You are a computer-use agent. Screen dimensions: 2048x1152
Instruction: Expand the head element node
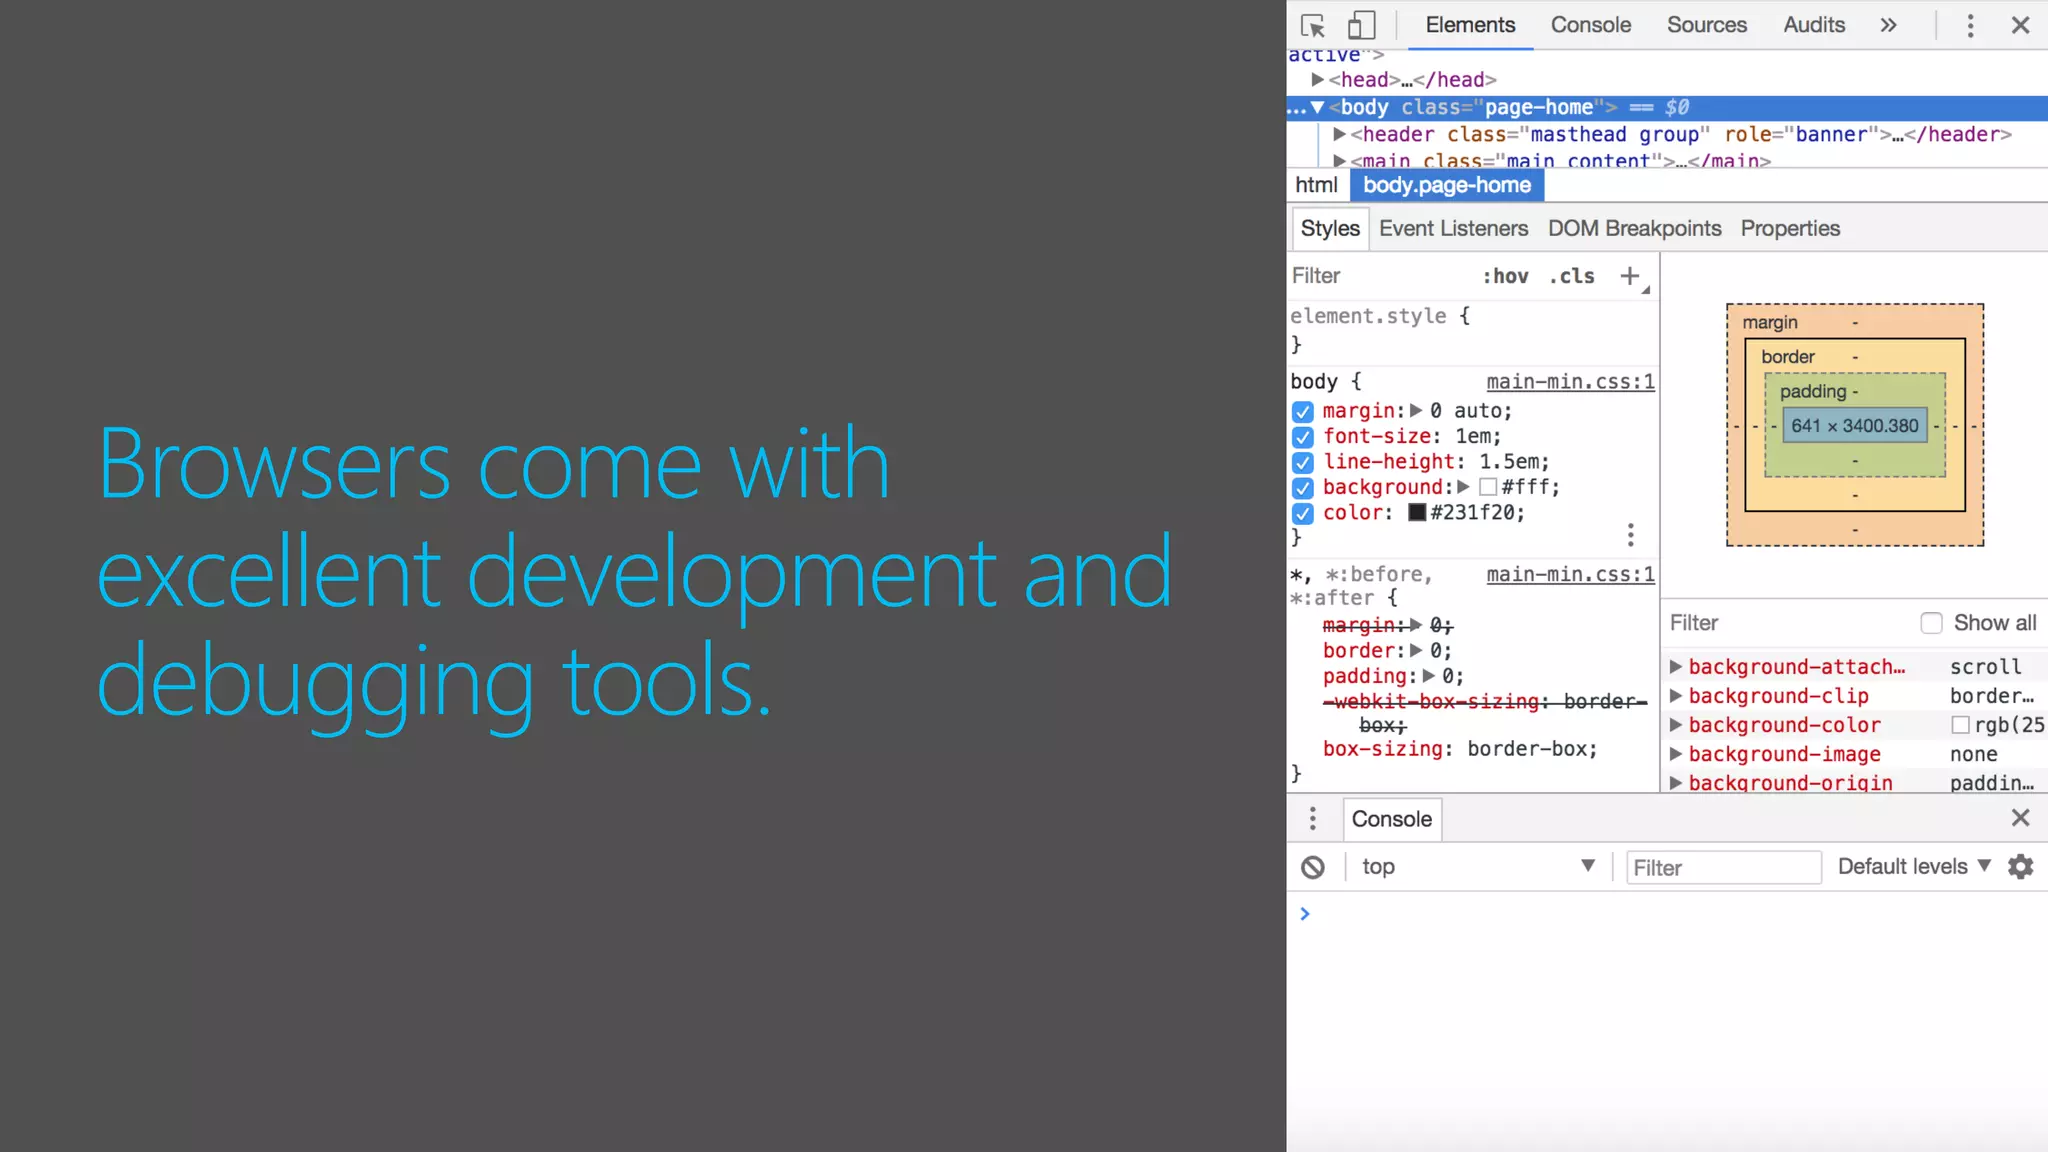(1317, 79)
